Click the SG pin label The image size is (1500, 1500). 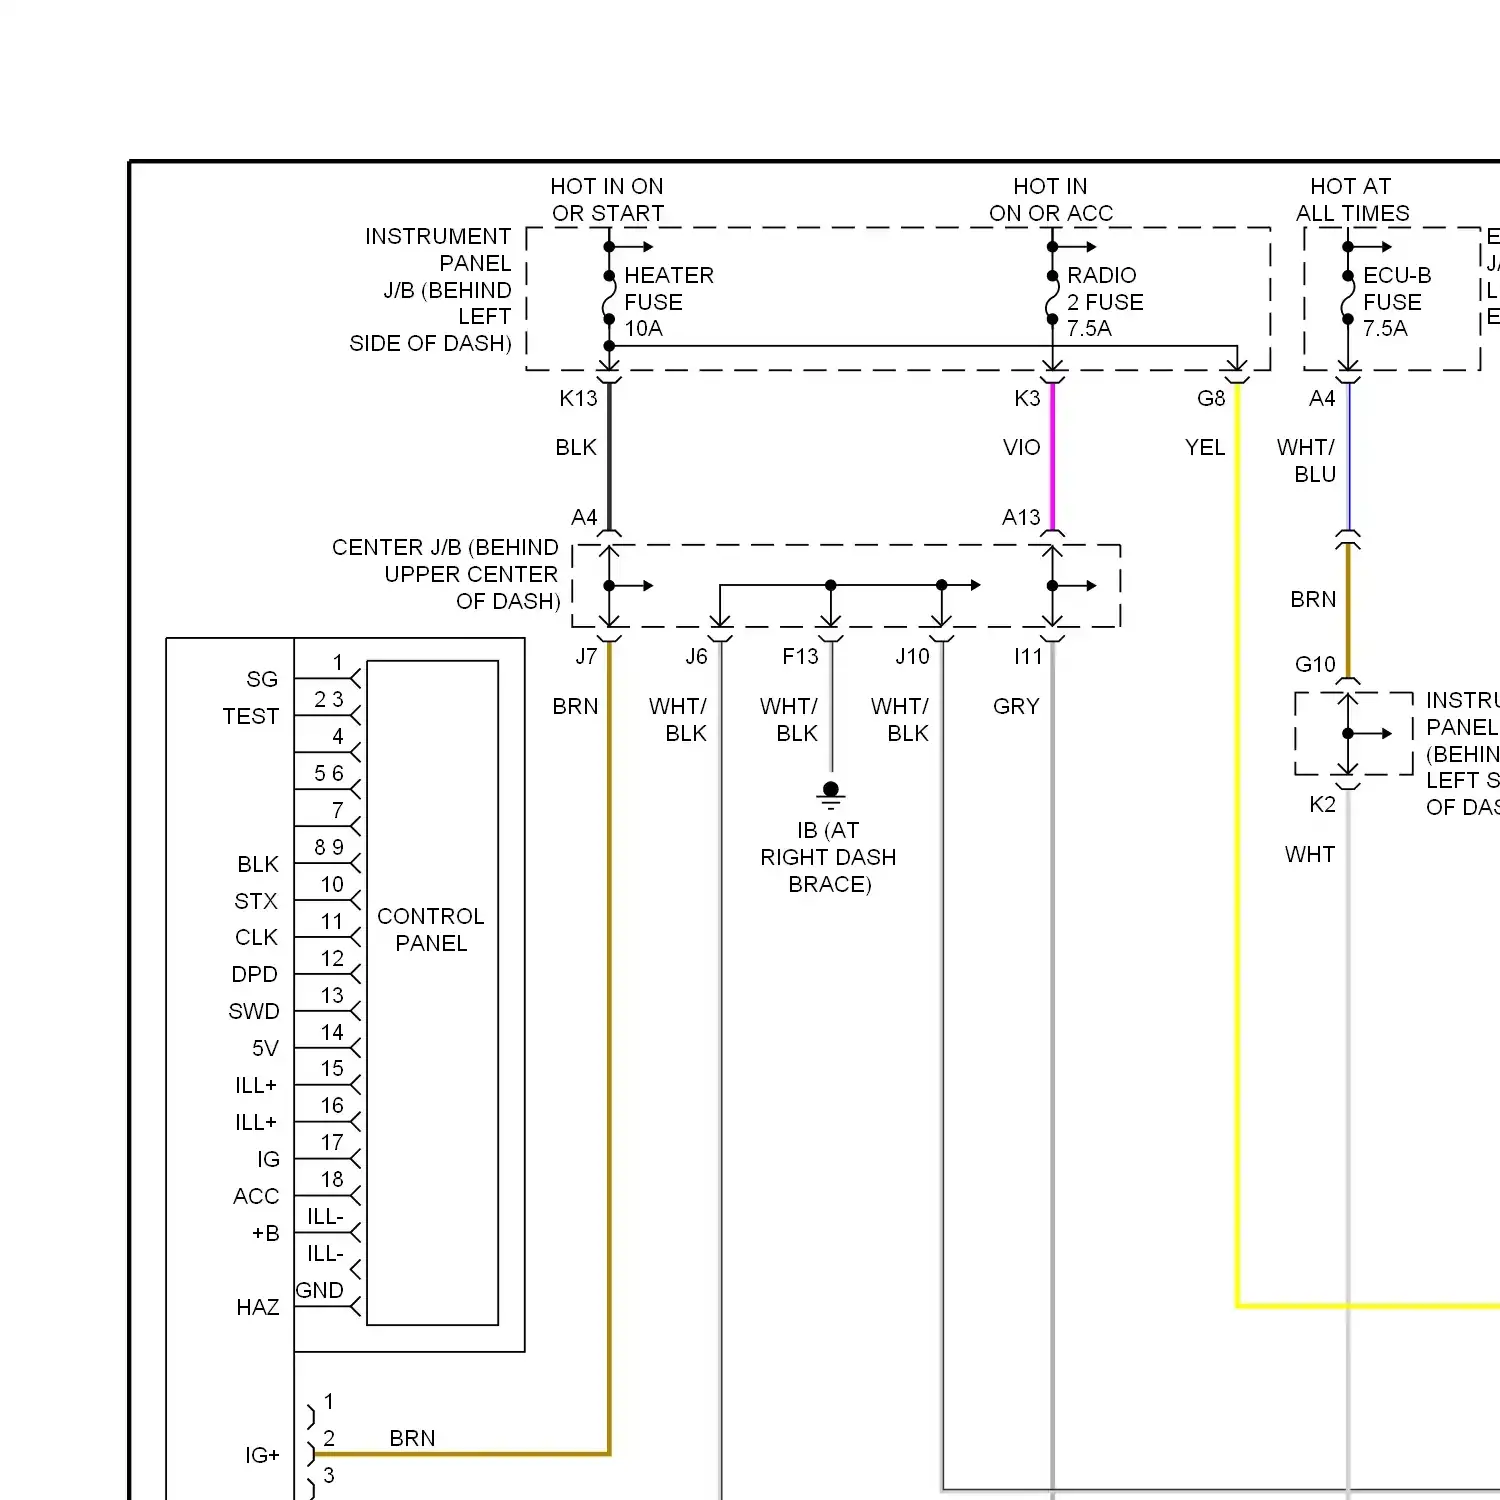point(262,680)
